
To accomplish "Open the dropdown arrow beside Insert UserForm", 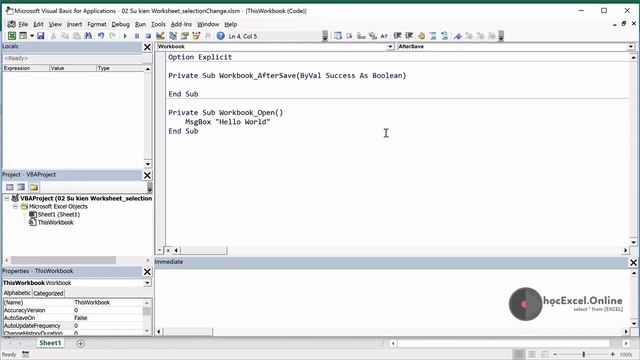I will coord(32,36).
